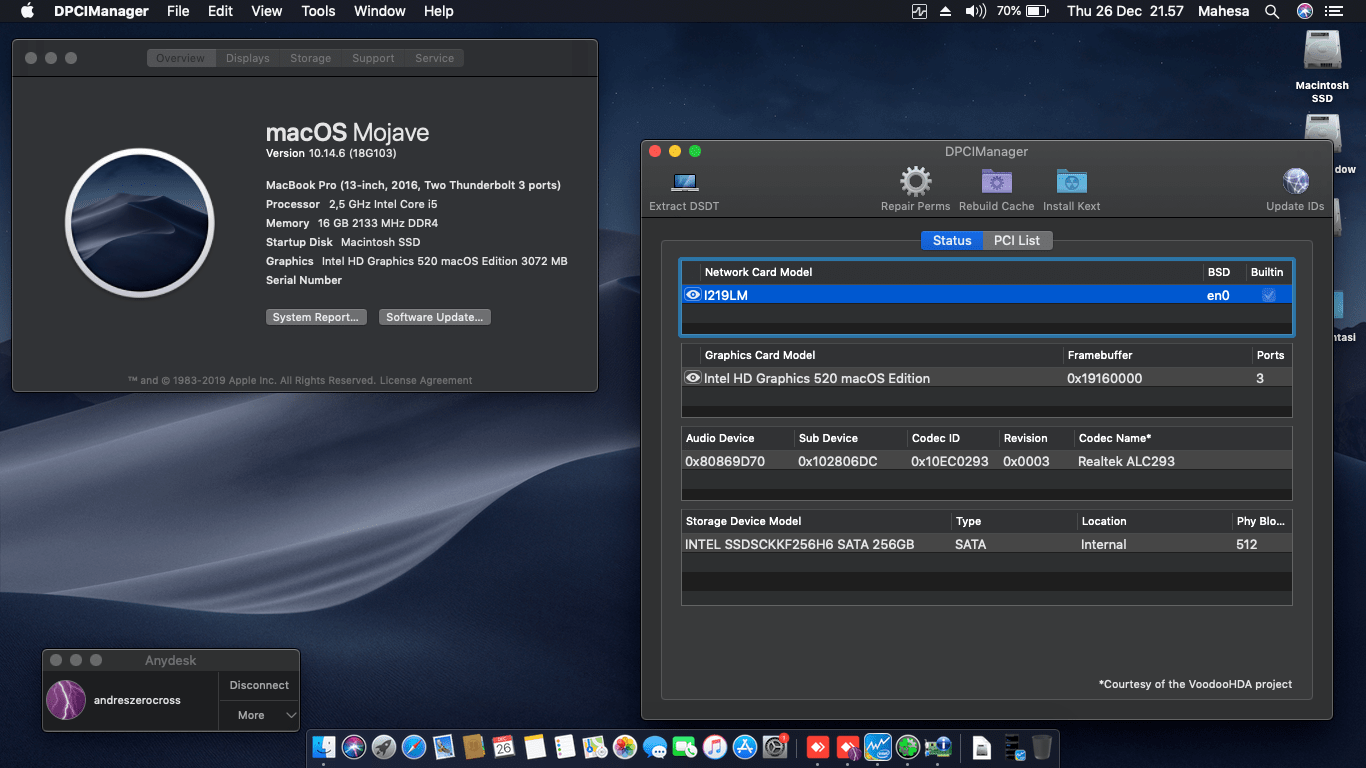The image size is (1366, 768).
Task: Click the Update IDs globe icon
Action: point(1295,182)
